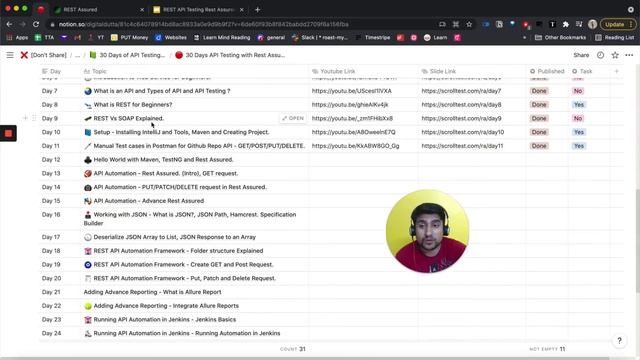Open the Day column header menu
Image resolution: width=640 pixels, height=360 pixels.
(x=51, y=71)
